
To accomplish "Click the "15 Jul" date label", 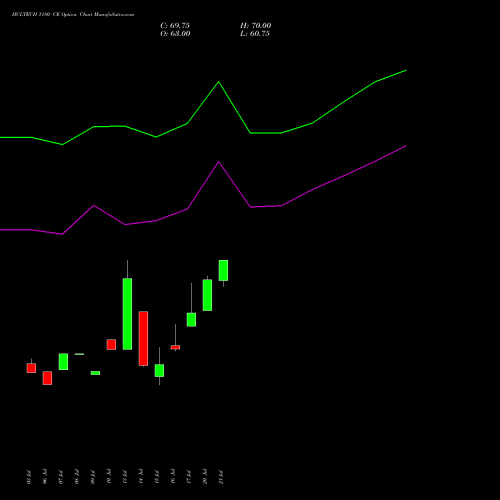I will point(157,477).
